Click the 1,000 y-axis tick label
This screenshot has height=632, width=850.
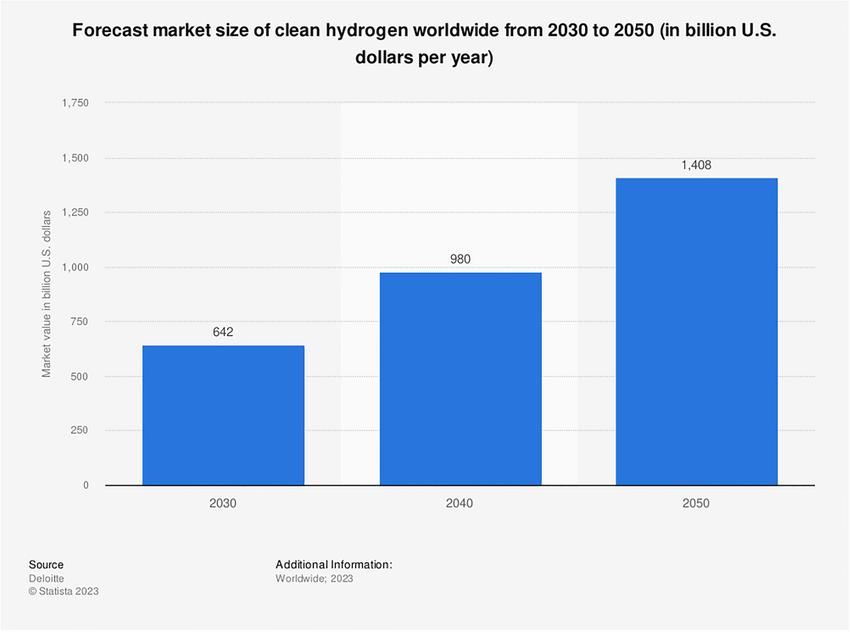coord(75,267)
